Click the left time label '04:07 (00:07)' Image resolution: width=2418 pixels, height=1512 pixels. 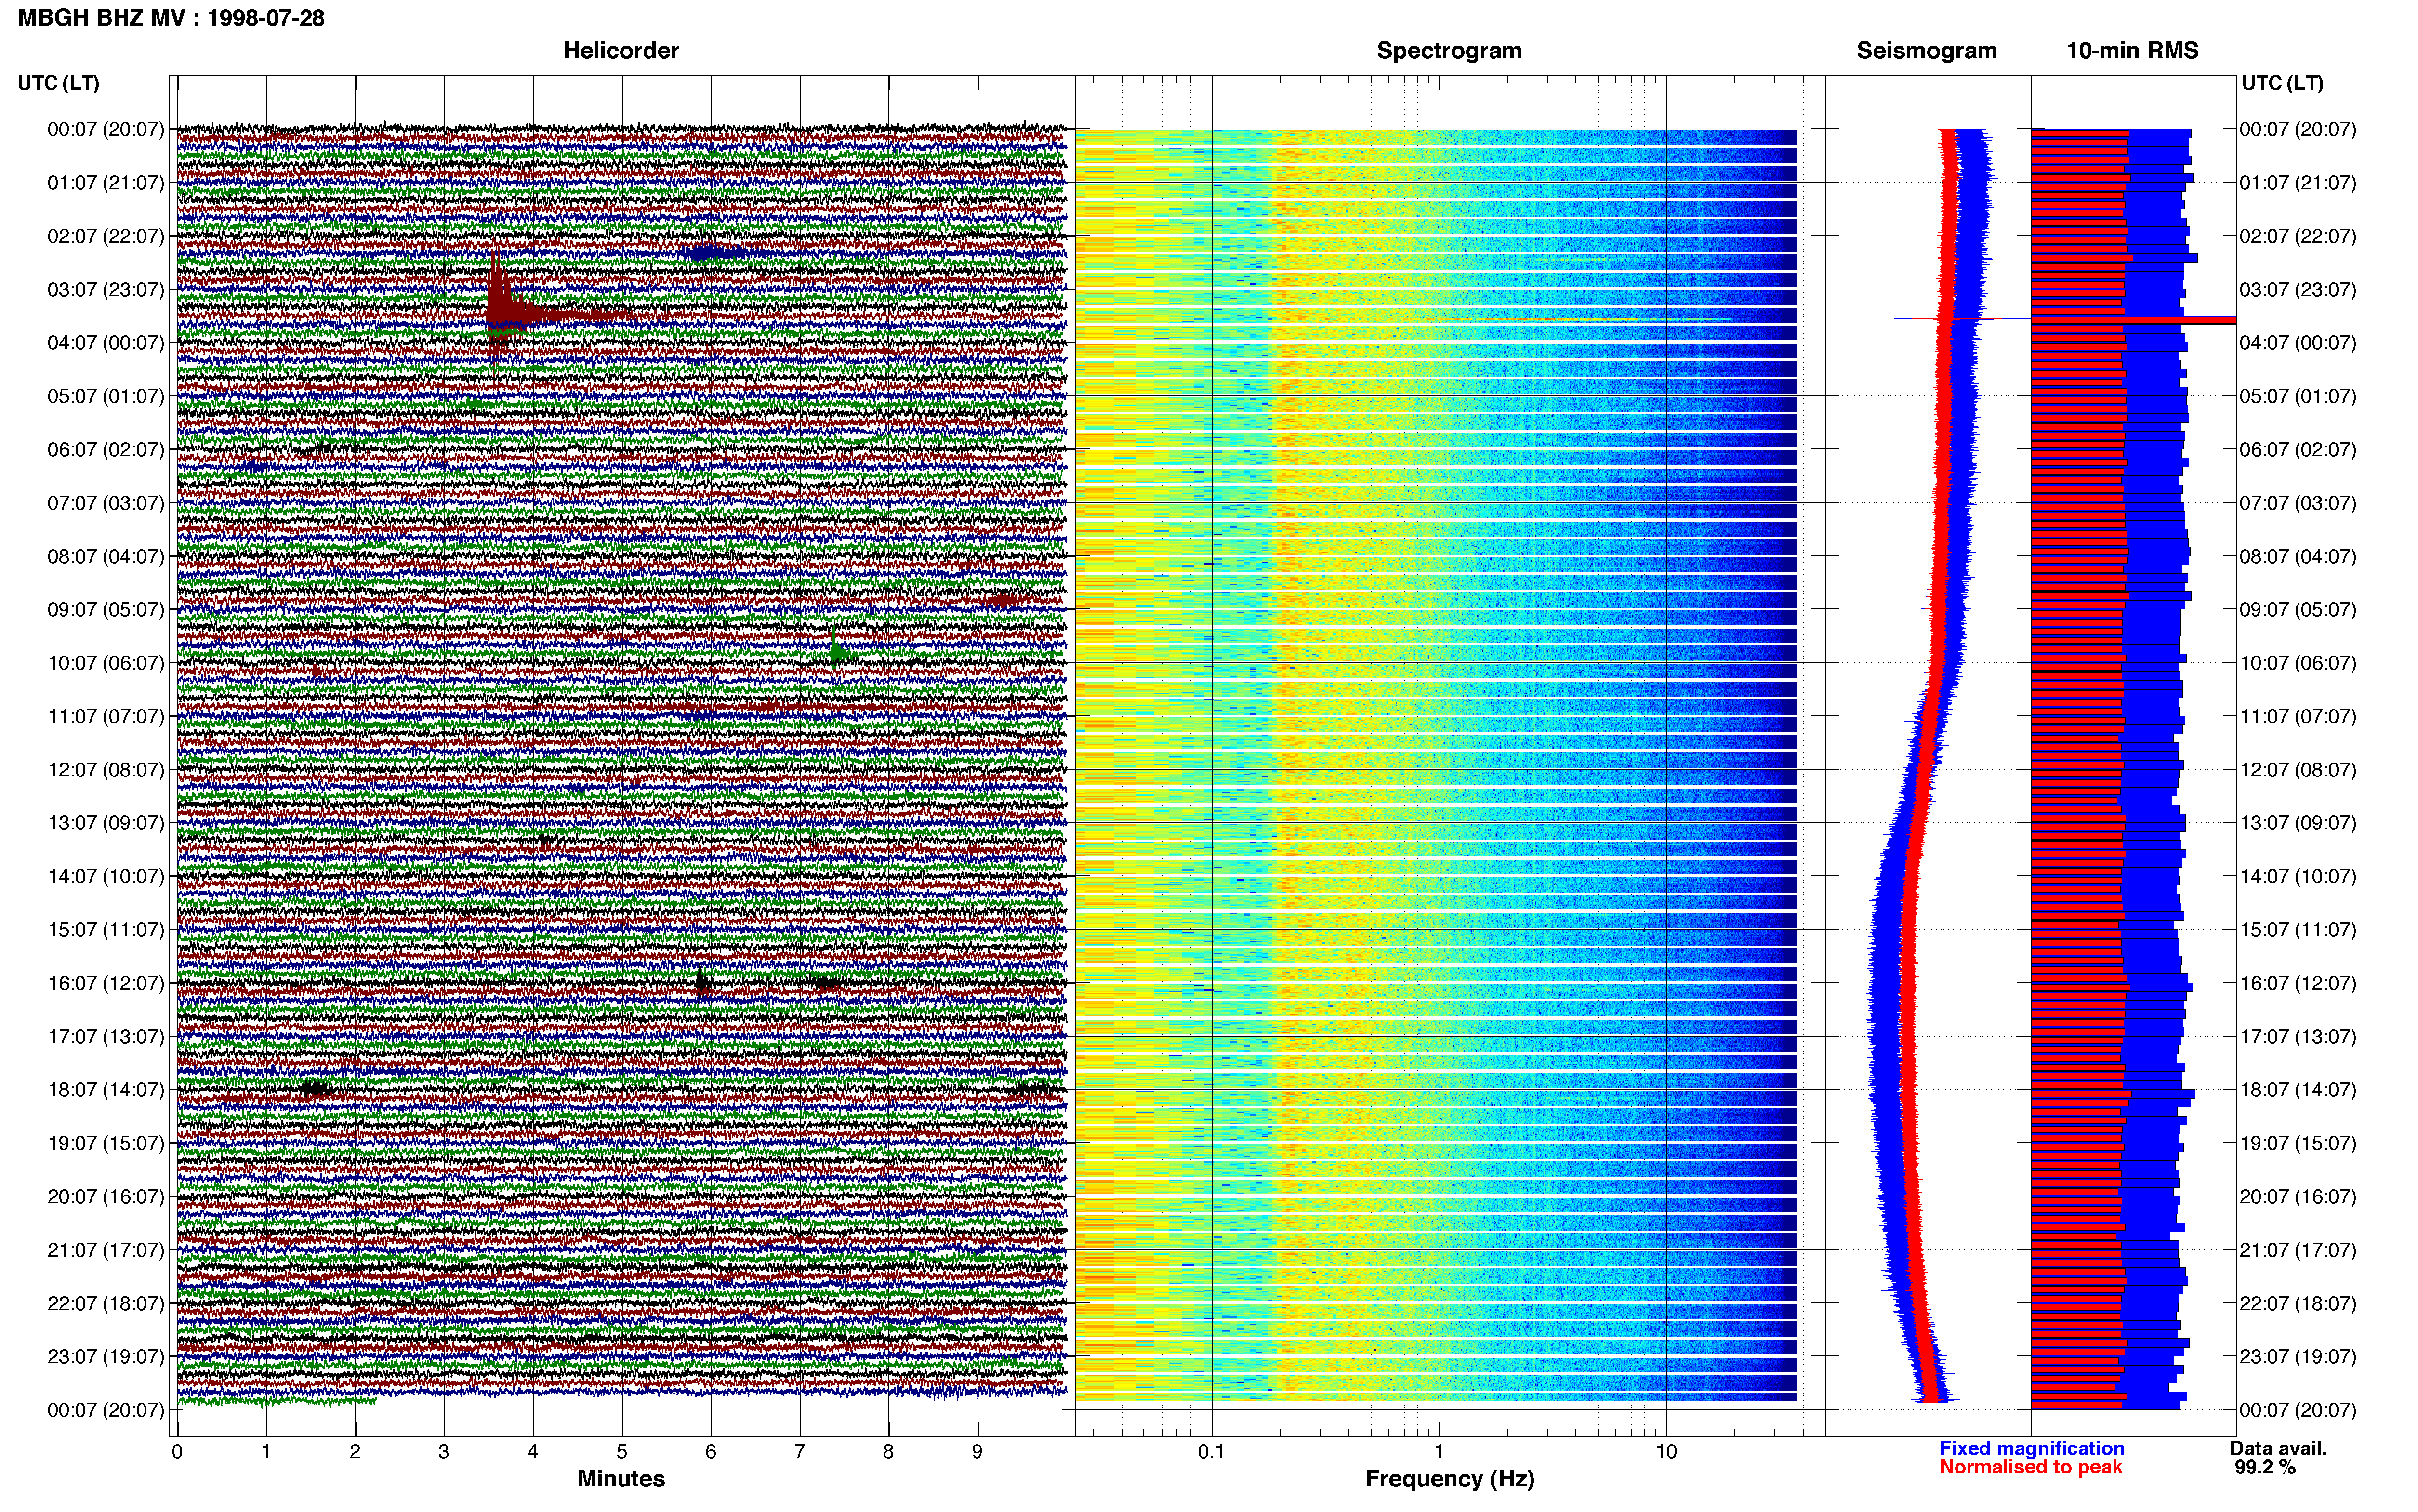(x=105, y=343)
